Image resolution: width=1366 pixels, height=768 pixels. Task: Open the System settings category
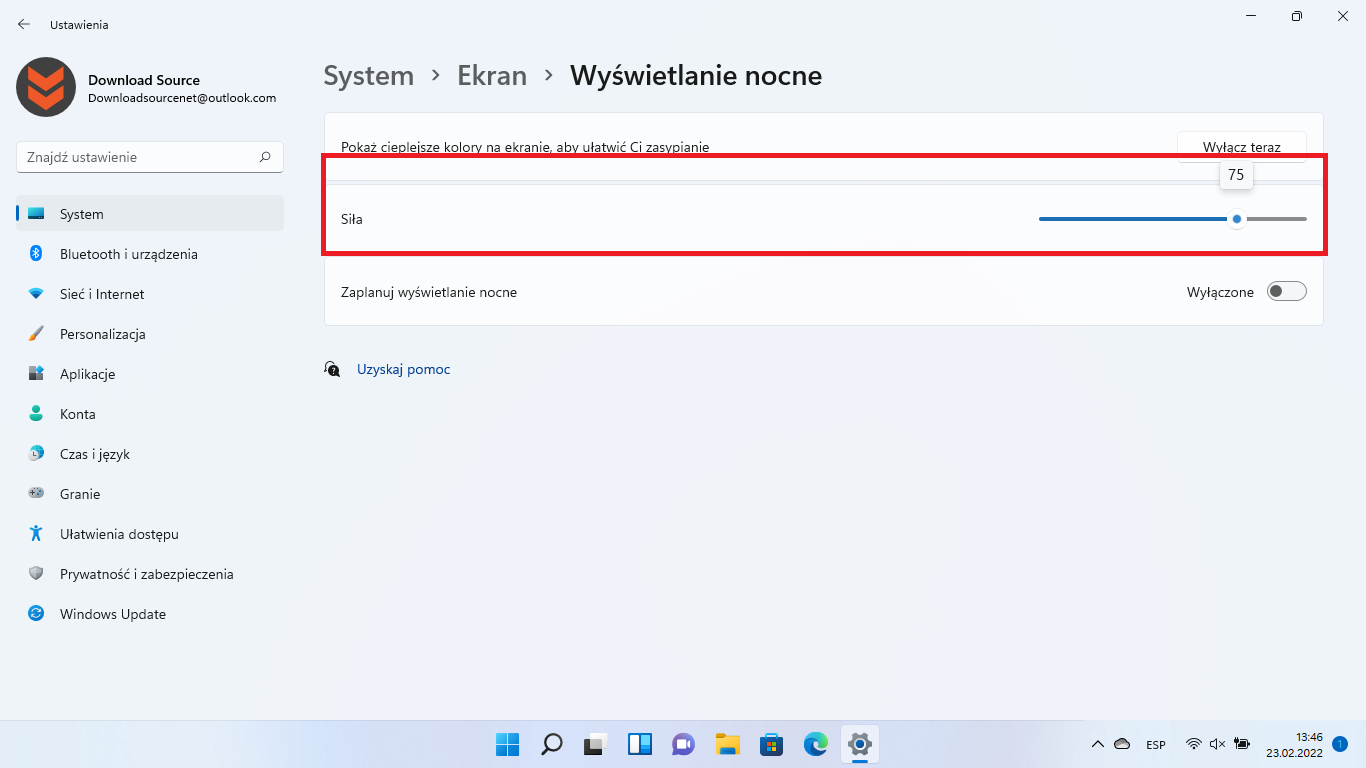coord(150,214)
